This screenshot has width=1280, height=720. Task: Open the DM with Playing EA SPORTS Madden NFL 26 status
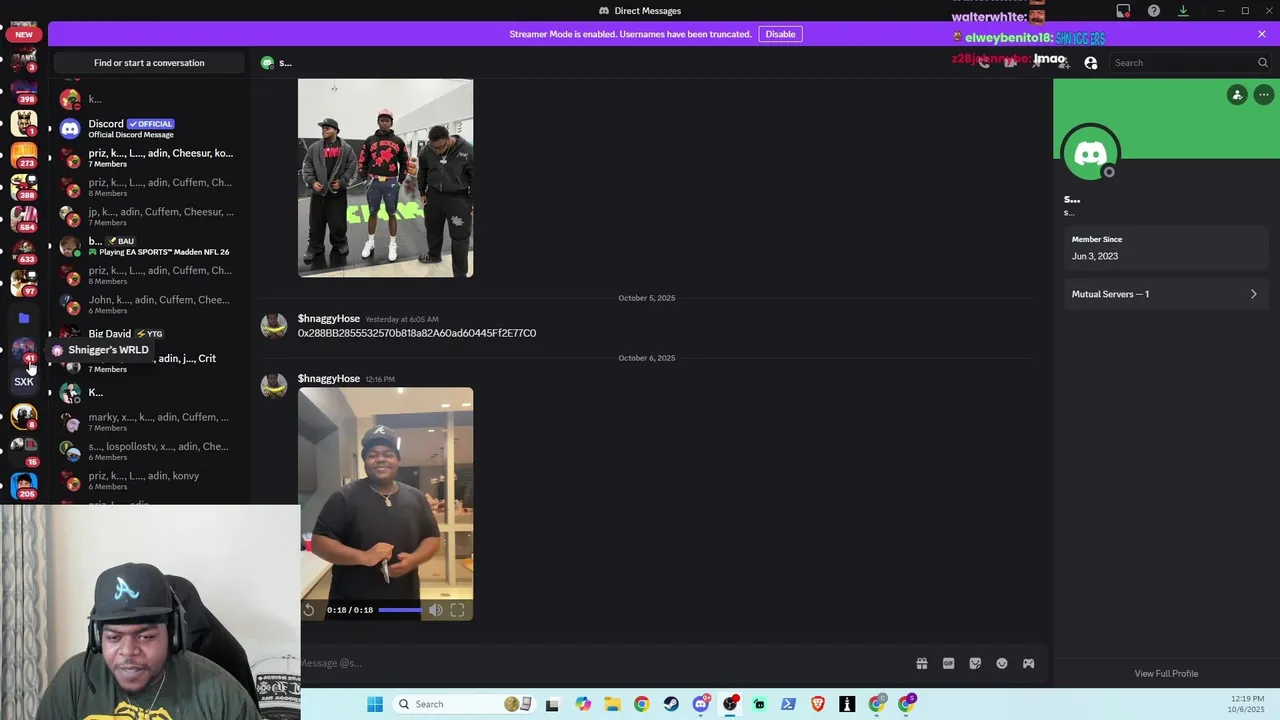(x=149, y=246)
